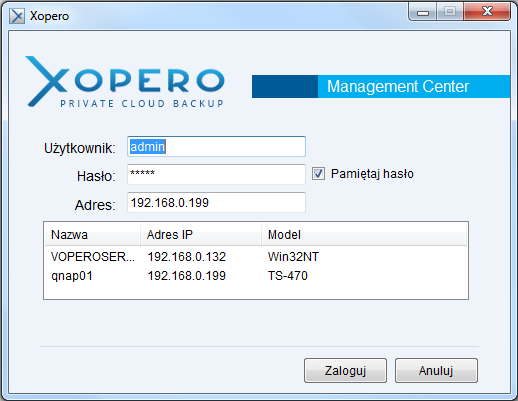Toggle the Pamiętaj hasło checkbox
The width and height of the screenshot is (518, 401).
(318, 174)
